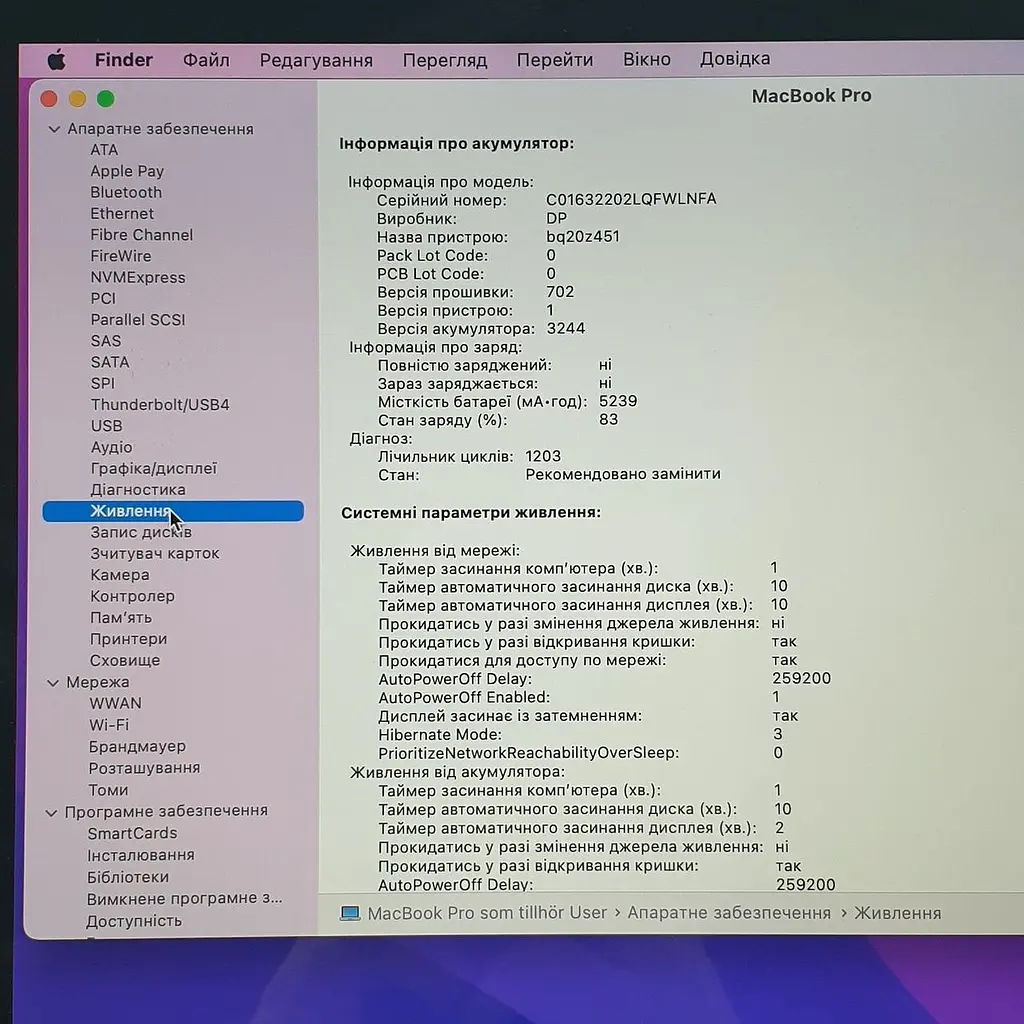Image resolution: width=1024 pixels, height=1024 pixels.
Task: Open the Довідка menu
Action: (x=735, y=59)
